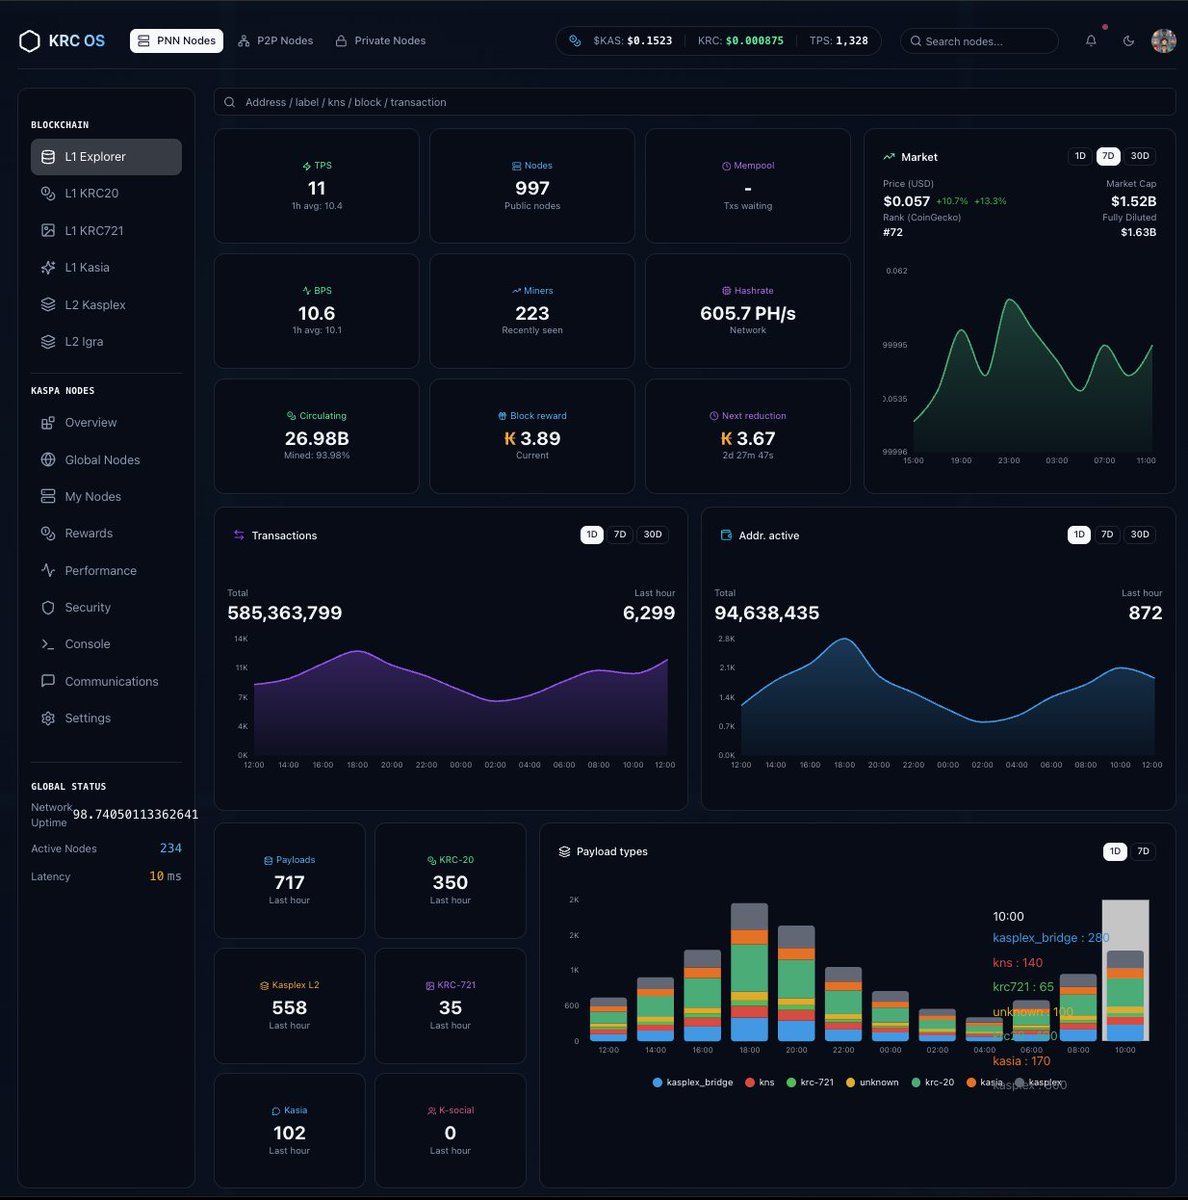Switch the Transactions chart to 7D
The width and height of the screenshot is (1188, 1200).
pyautogui.click(x=620, y=534)
